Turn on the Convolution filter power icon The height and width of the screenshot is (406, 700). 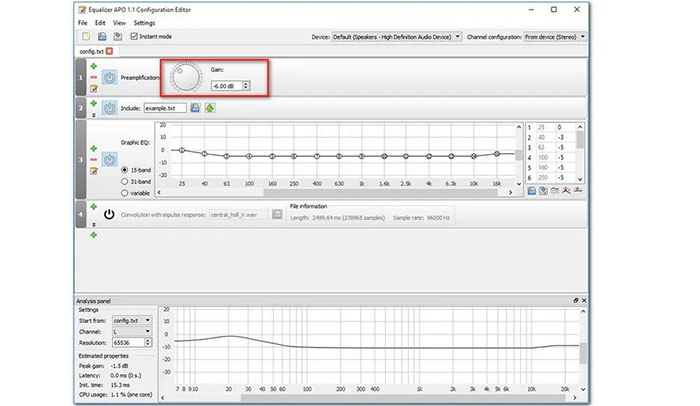109,214
